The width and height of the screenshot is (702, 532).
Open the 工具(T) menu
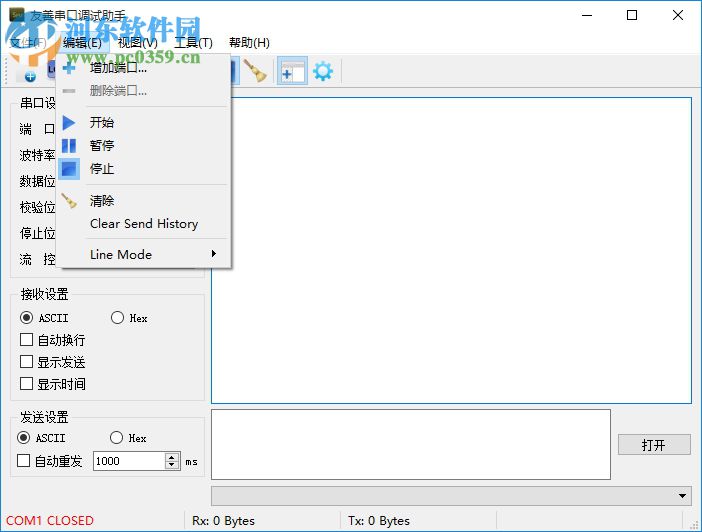click(x=193, y=43)
